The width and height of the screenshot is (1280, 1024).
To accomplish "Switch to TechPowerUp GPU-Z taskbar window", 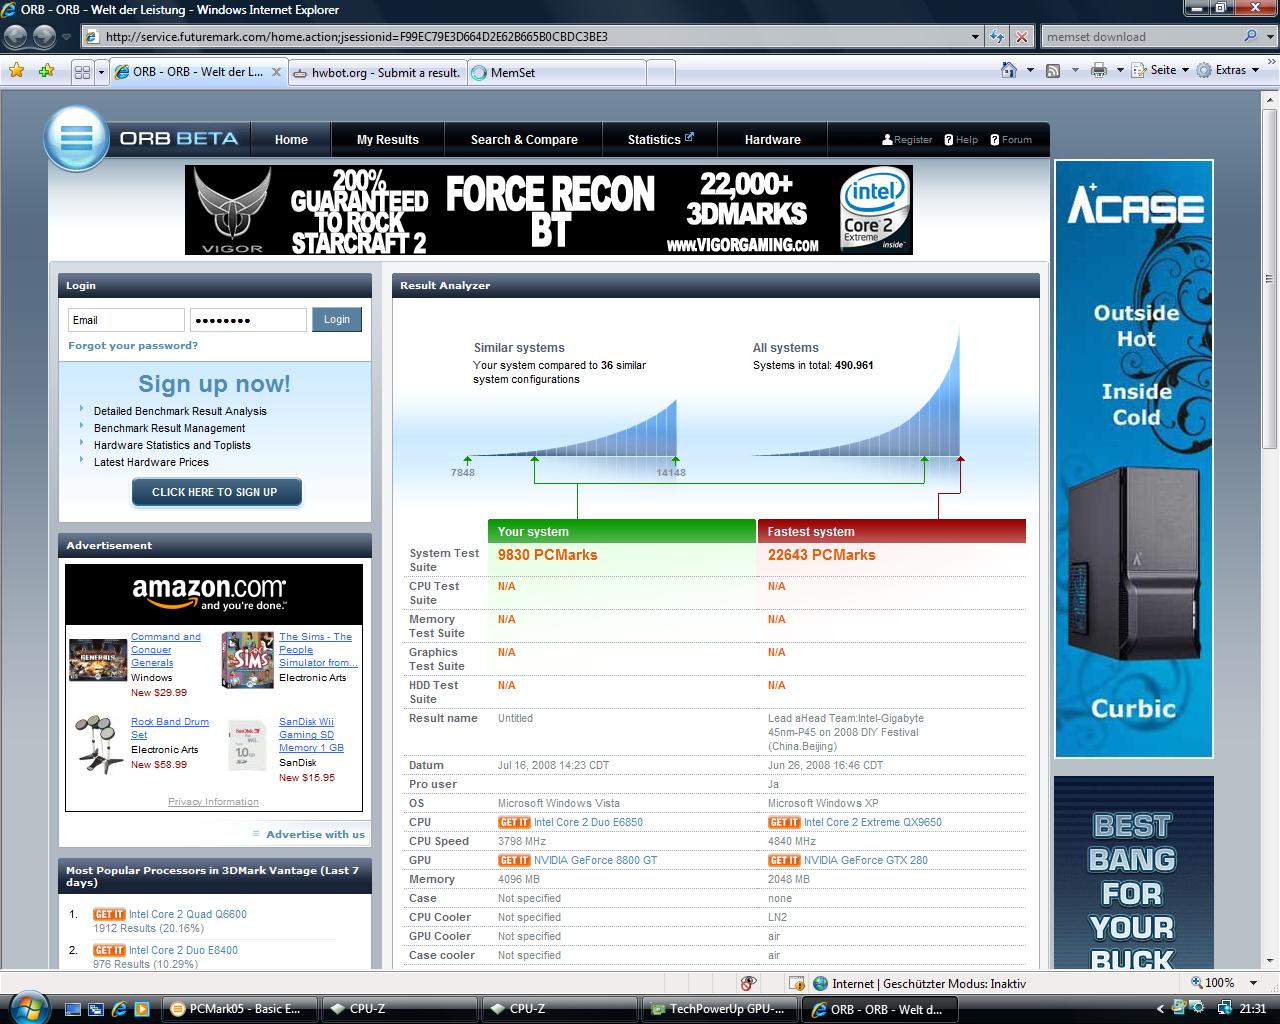I will click(719, 1009).
